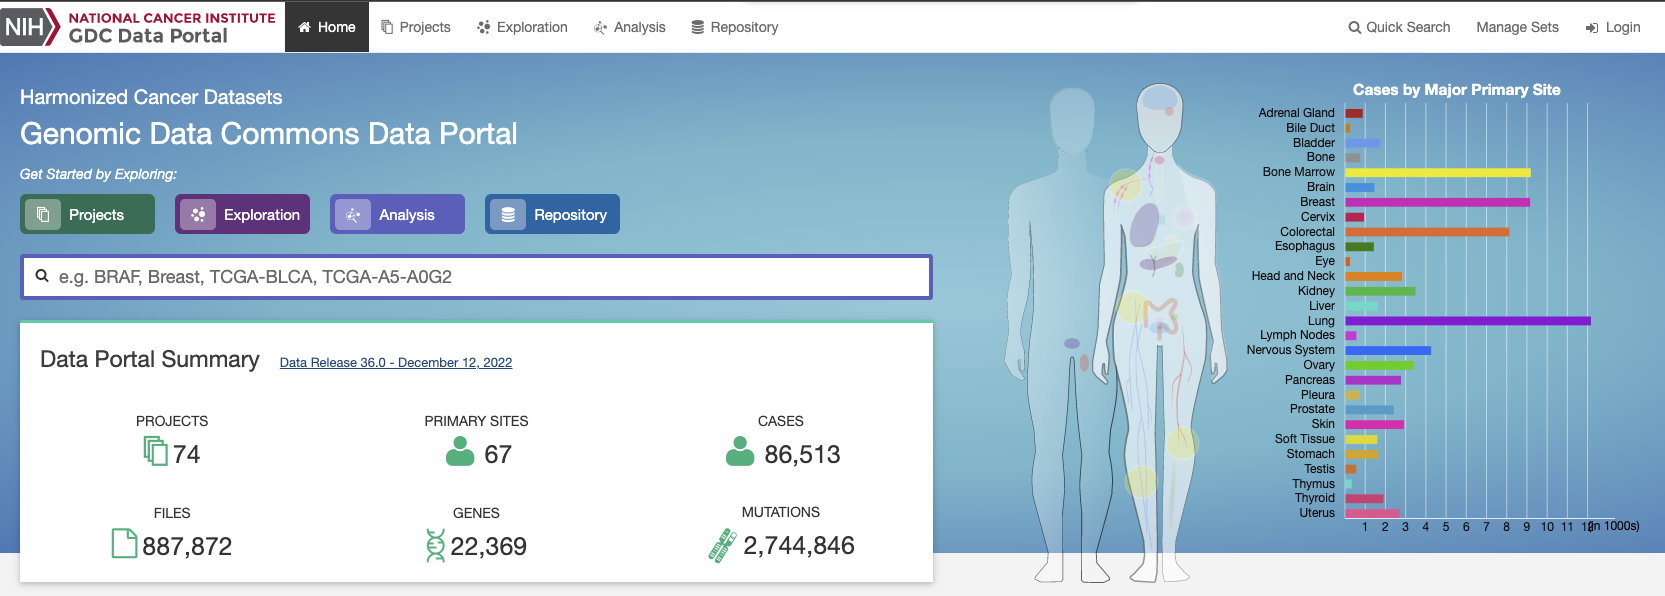
Task: Click the intestines on the body figure
Action: coord(1162,316)
